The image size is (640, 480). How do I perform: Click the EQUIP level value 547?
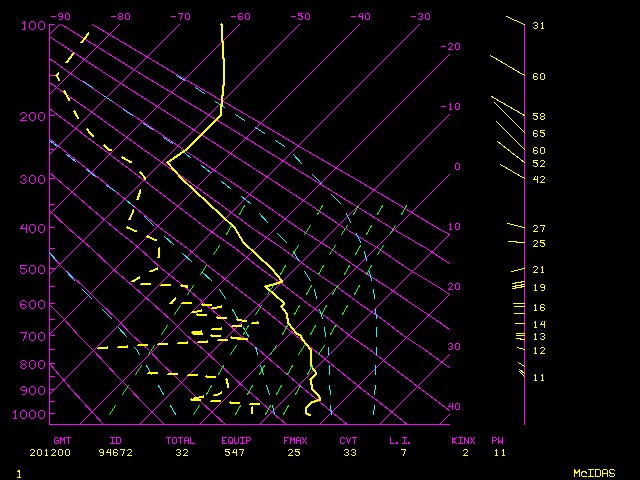tap(236, 452)
